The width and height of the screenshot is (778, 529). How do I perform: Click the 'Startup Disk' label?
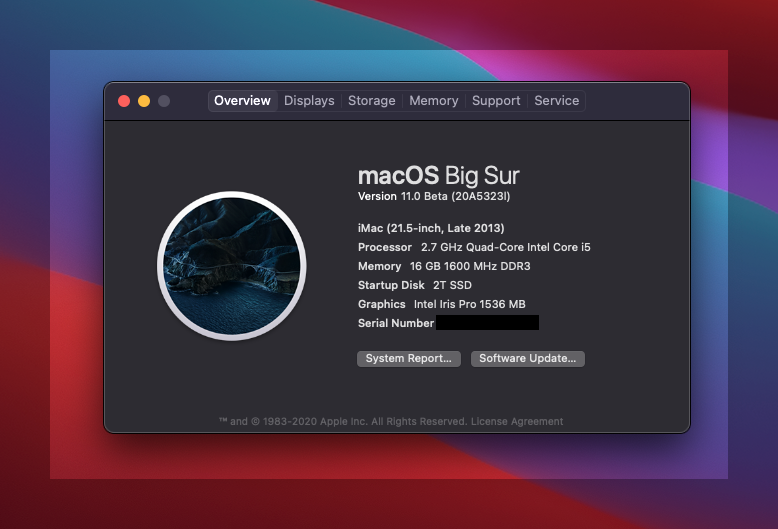click(391, 285)
